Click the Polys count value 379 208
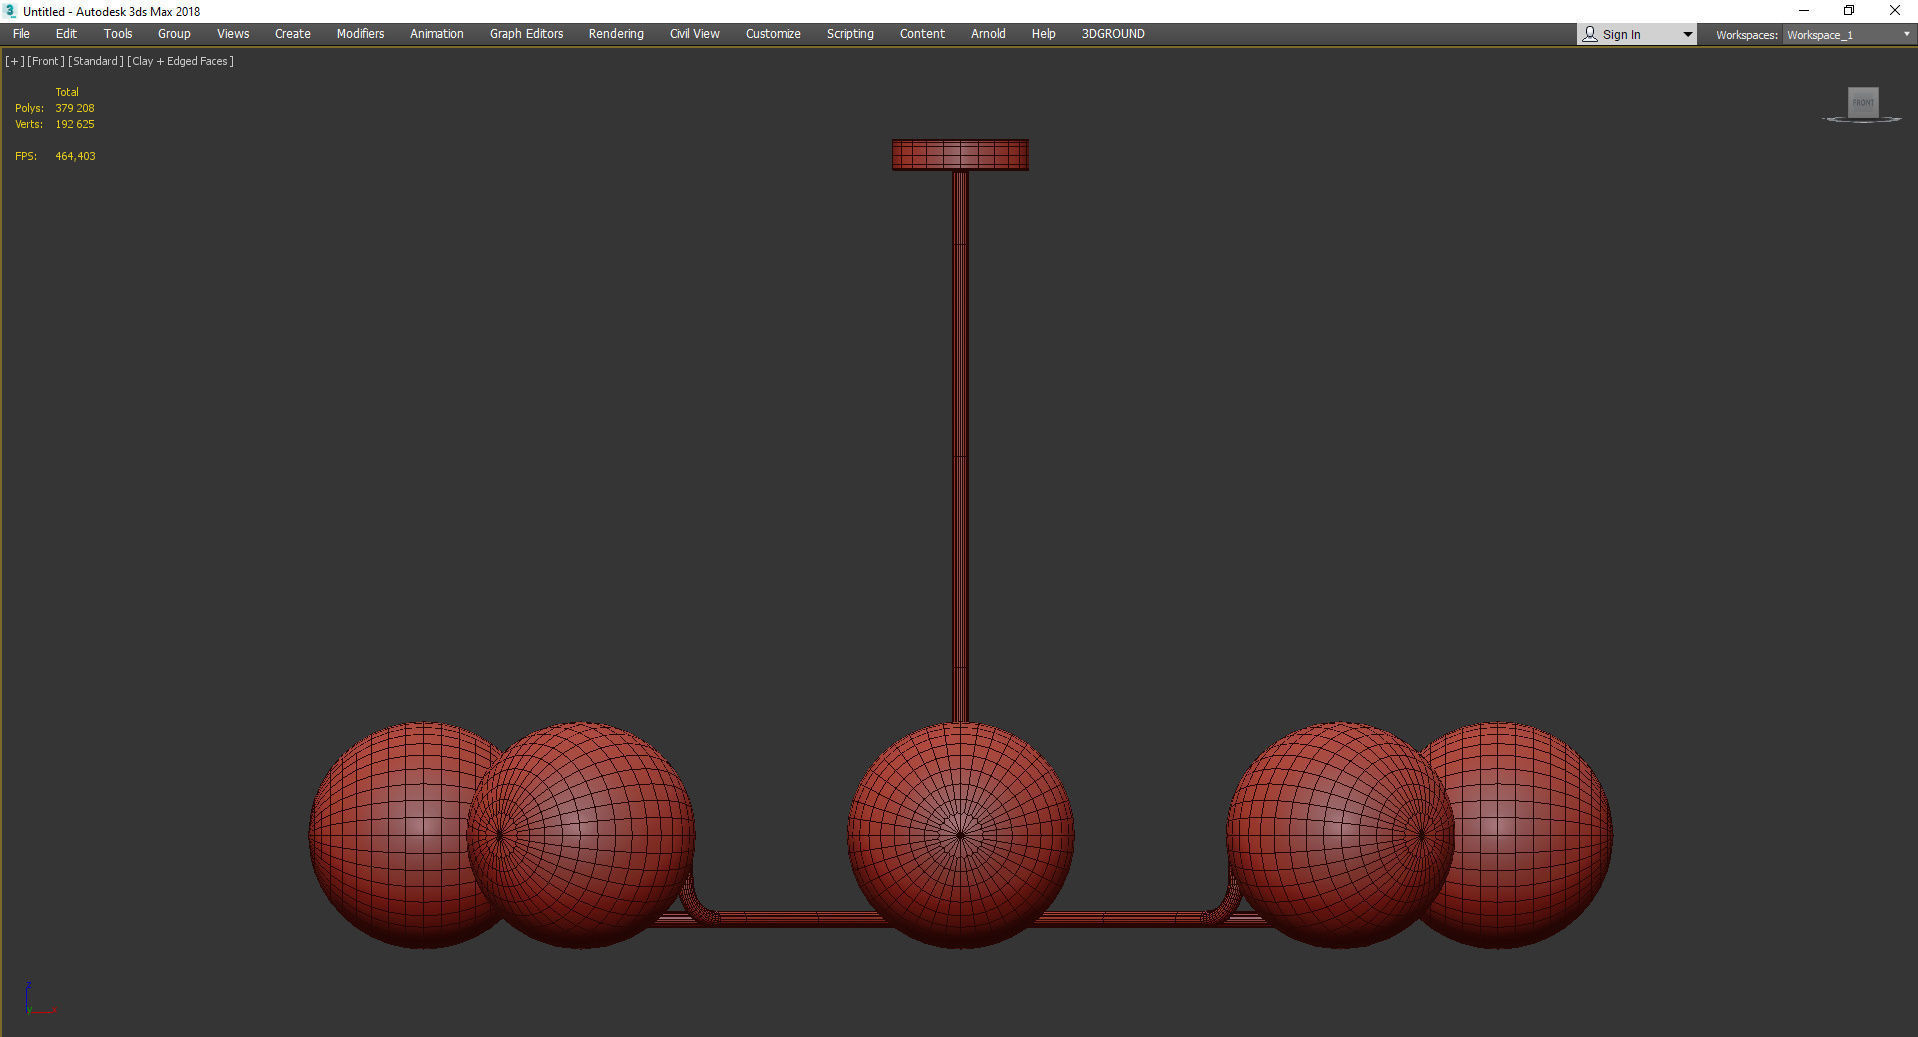 (x=75, y=108)
